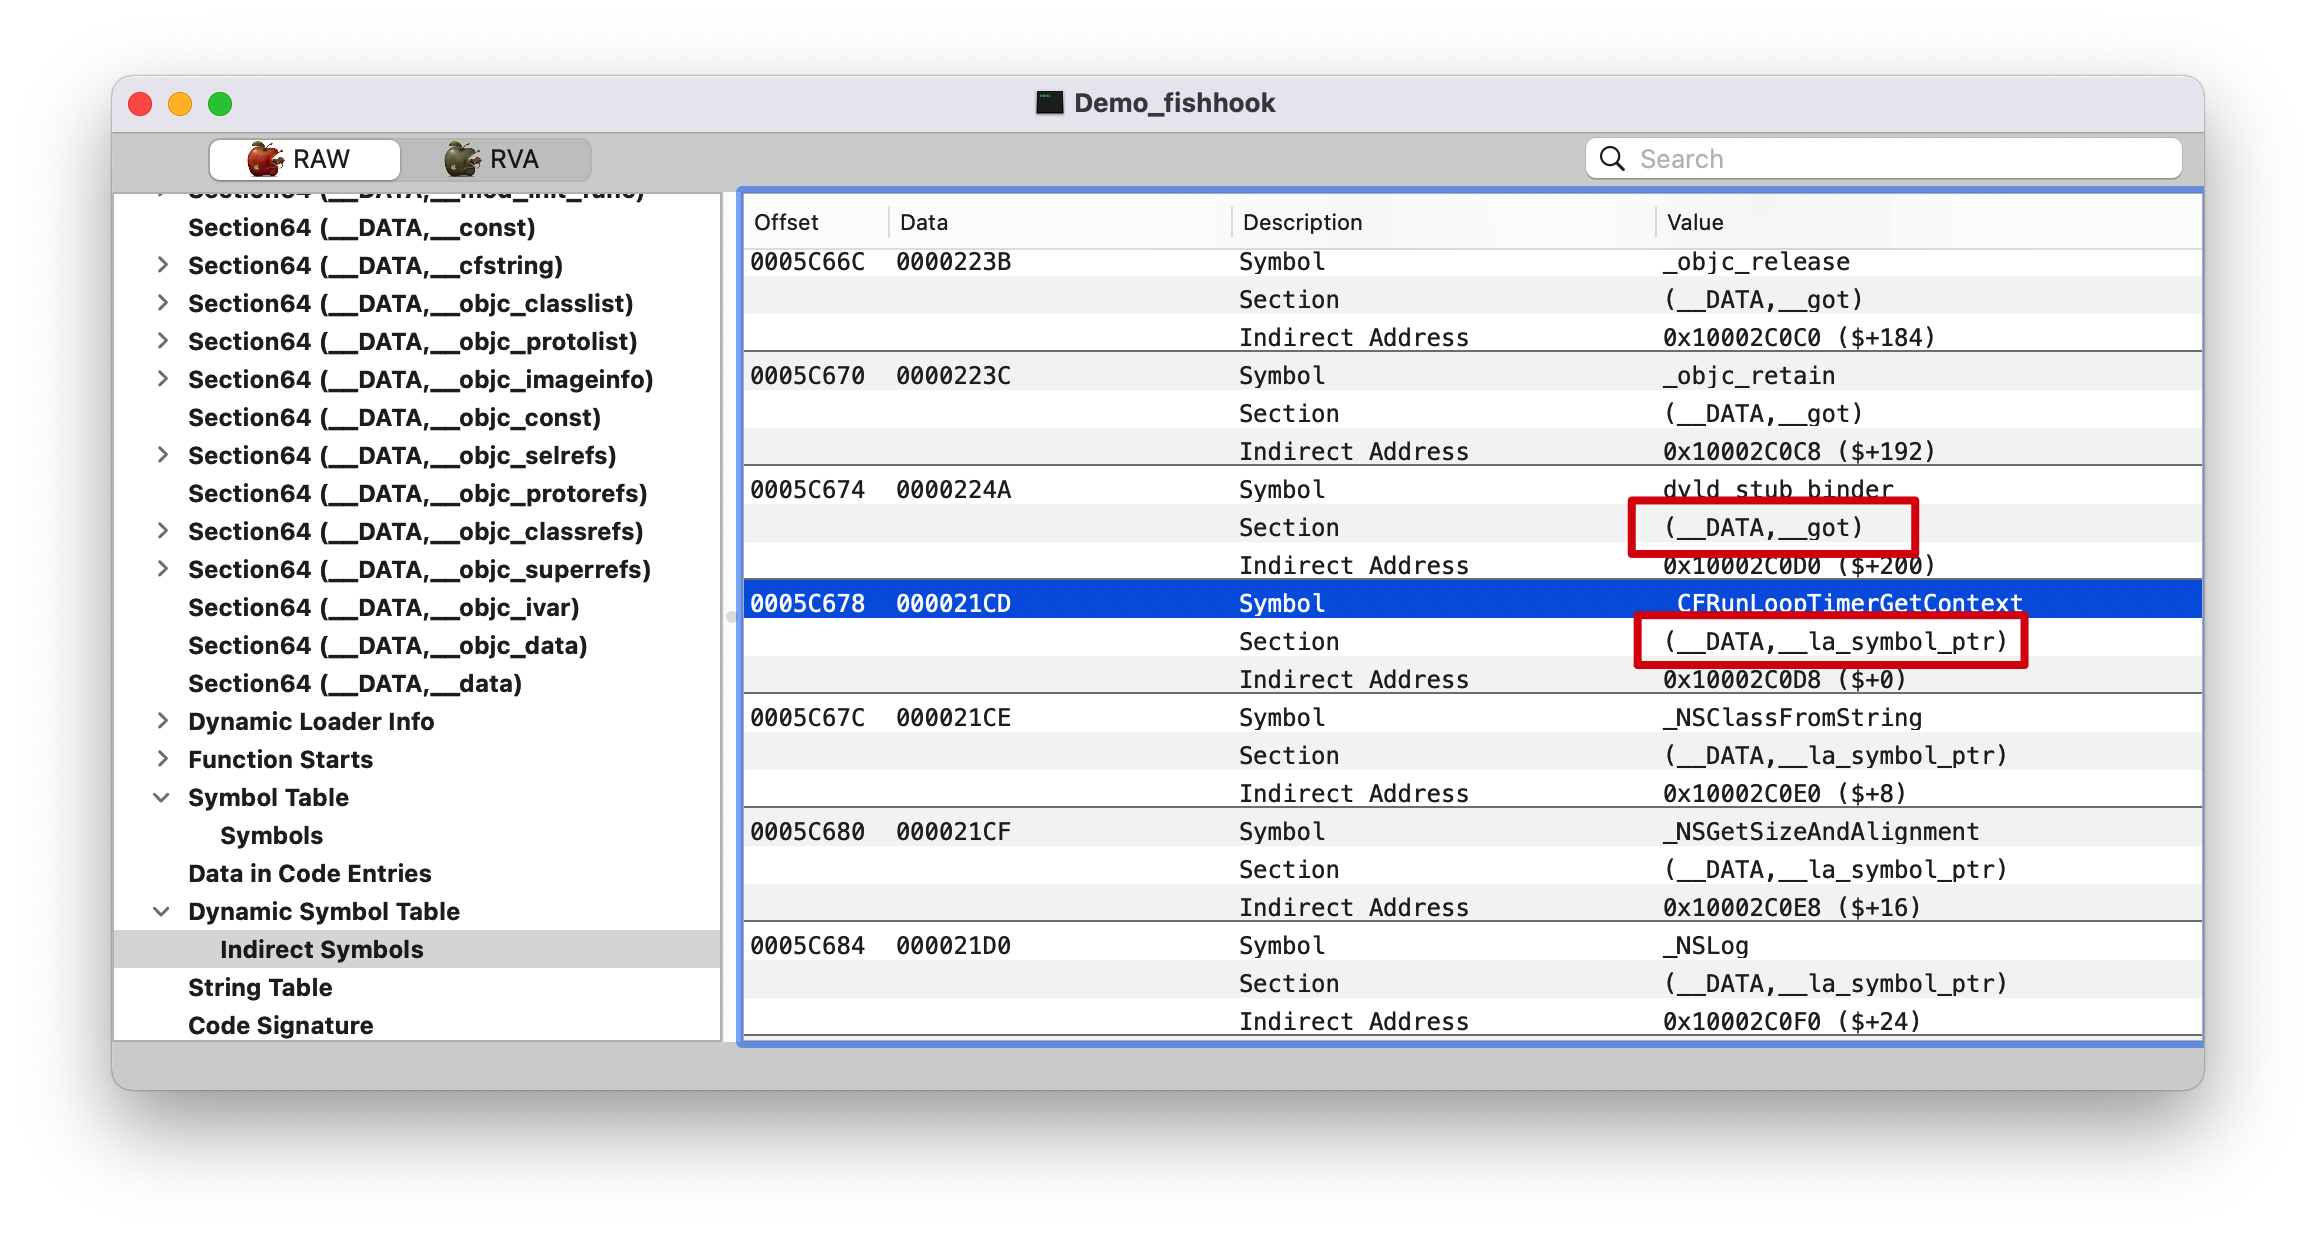2316x1238 pixels.
Task: Expand Section64 (__DATA,__cfstring)
Action: 162,265
